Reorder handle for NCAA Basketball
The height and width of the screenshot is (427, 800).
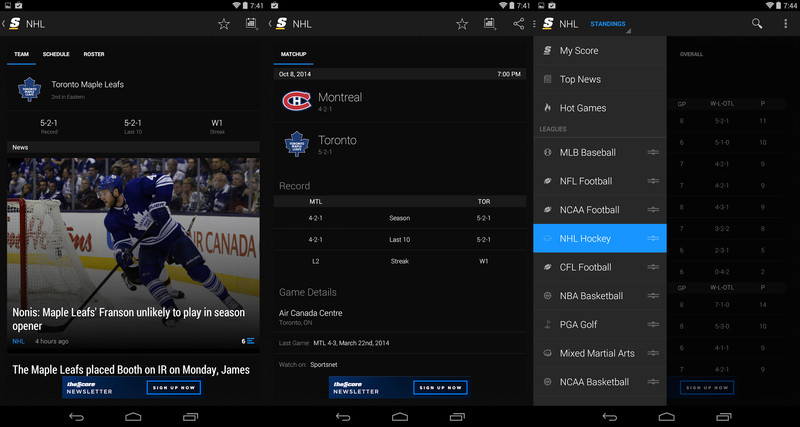tap(653, 382)
